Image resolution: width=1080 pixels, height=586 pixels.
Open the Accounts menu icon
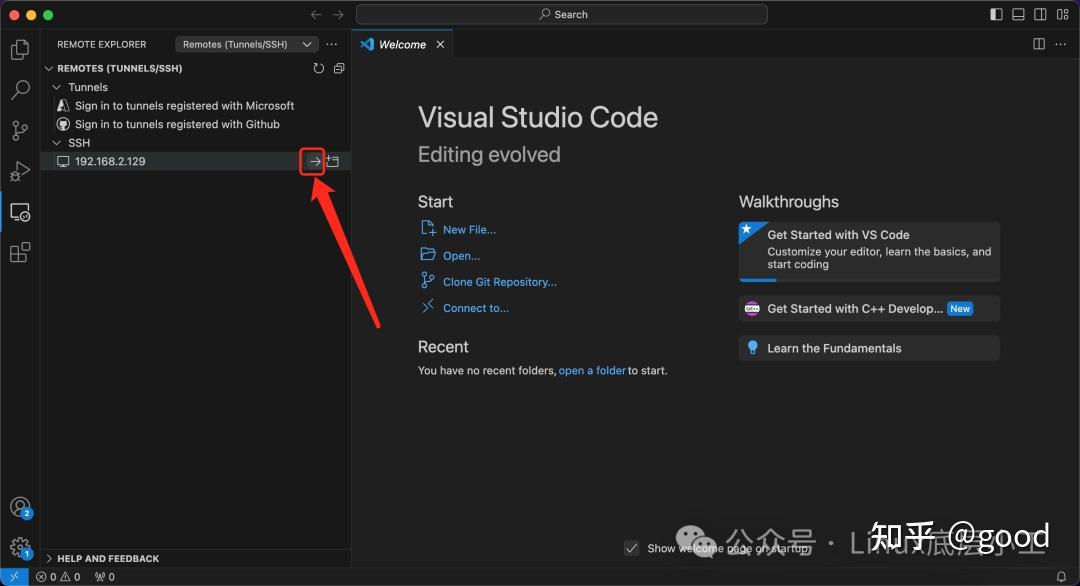(19, 507)
